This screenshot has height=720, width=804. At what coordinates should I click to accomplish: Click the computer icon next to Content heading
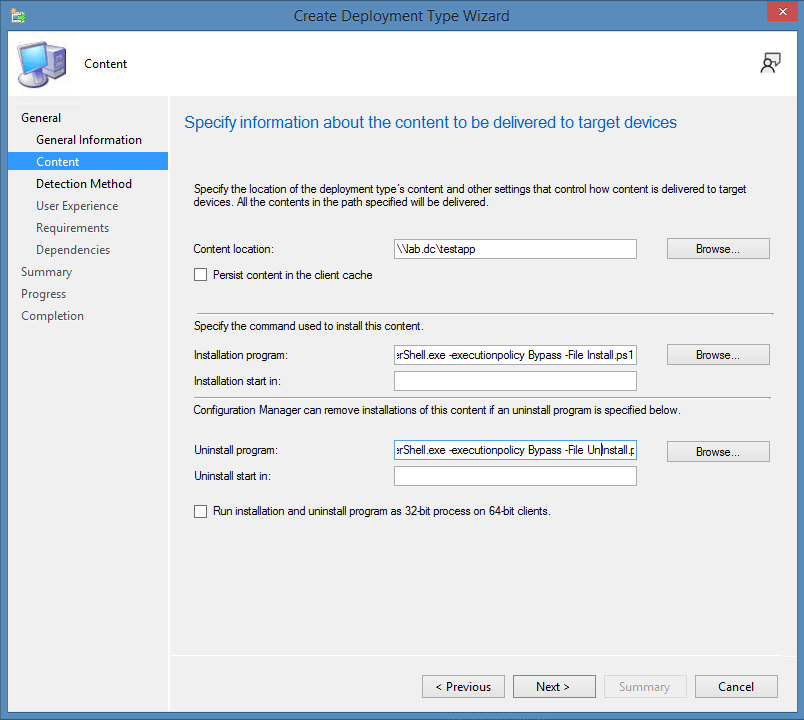pyautogui.click(x=40, y=63)
